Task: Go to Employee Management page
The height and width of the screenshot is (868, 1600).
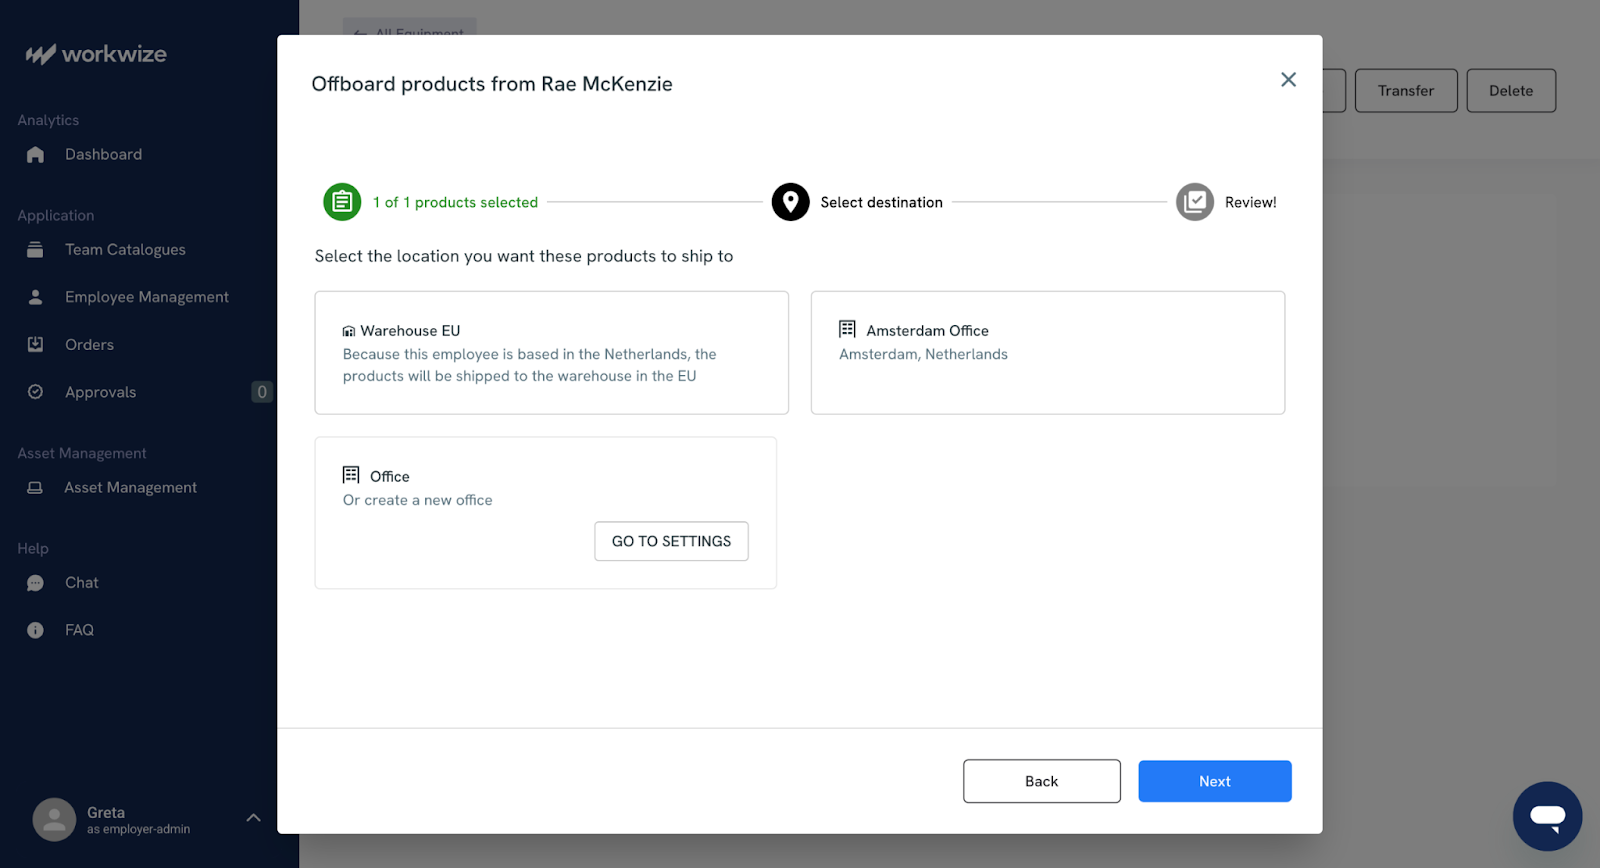Action: pyautogui.click(x=146, y=297)
